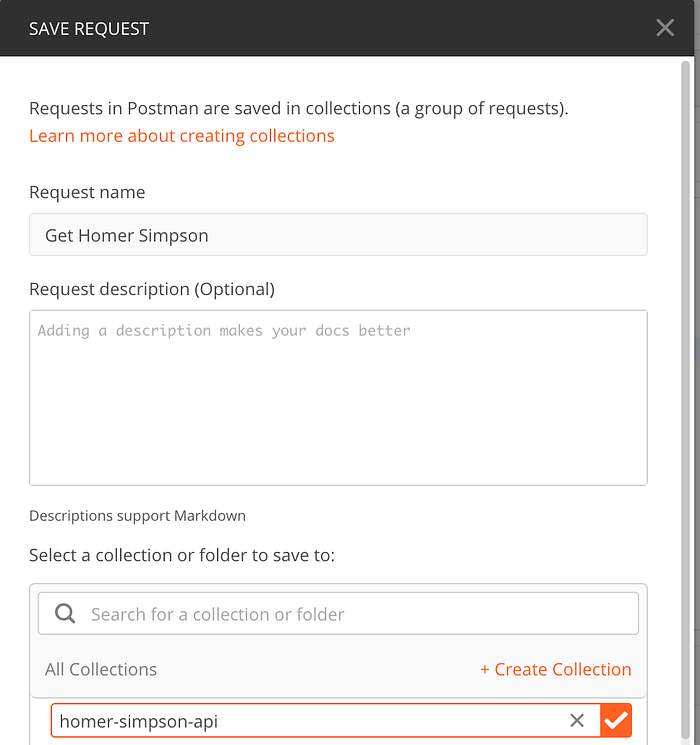The height and width of the screenshot is (745, 700).
Task: Cancel new collection with the X icon
Action: point(577,721)
